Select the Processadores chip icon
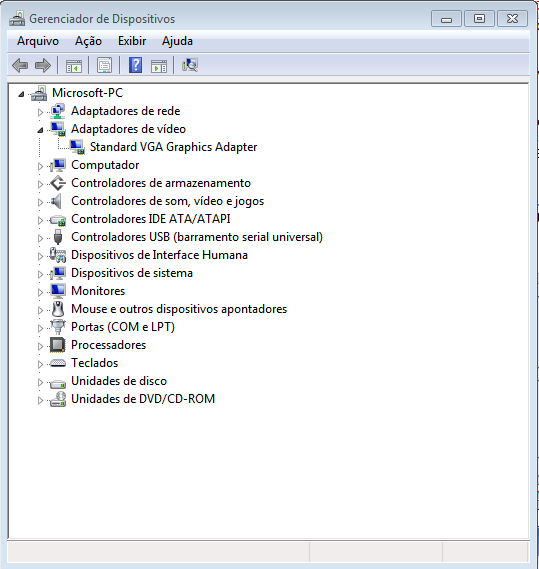Screen dimensions: 539x569 (x=58, y=345)
